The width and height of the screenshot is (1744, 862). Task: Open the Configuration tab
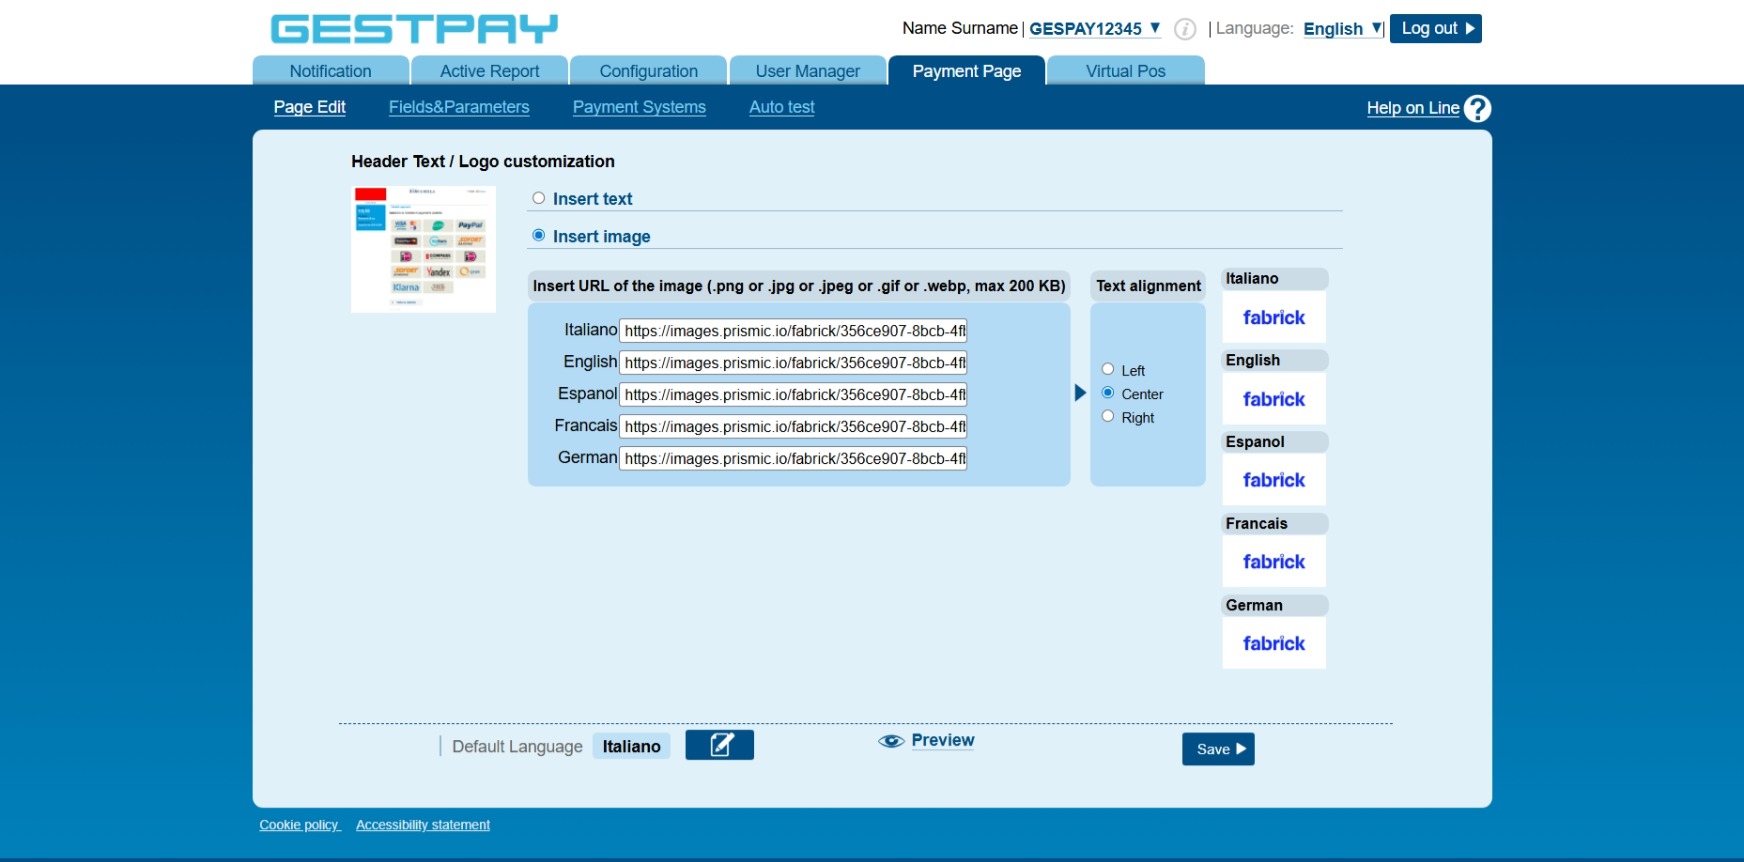649,71
